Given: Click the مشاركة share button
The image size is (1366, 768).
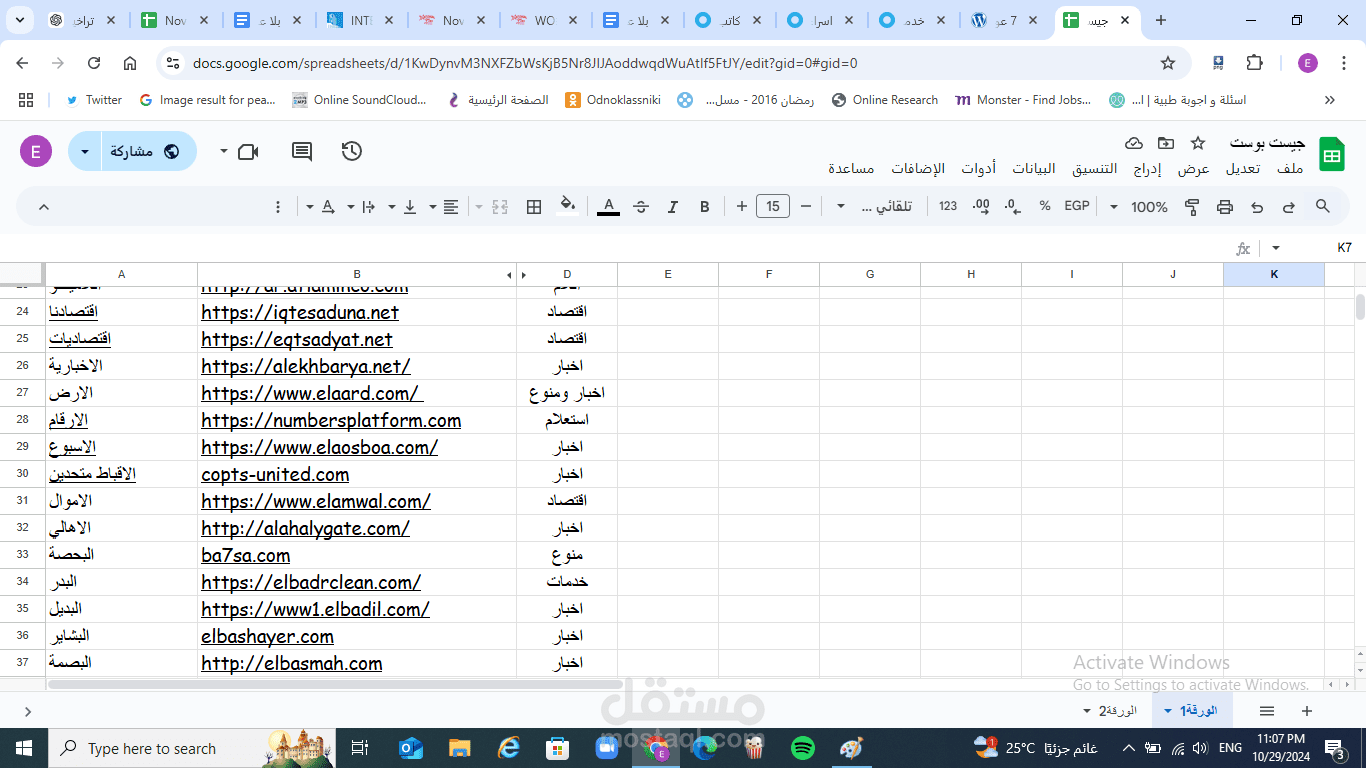Looking at the screenshot, I should 149,151.
